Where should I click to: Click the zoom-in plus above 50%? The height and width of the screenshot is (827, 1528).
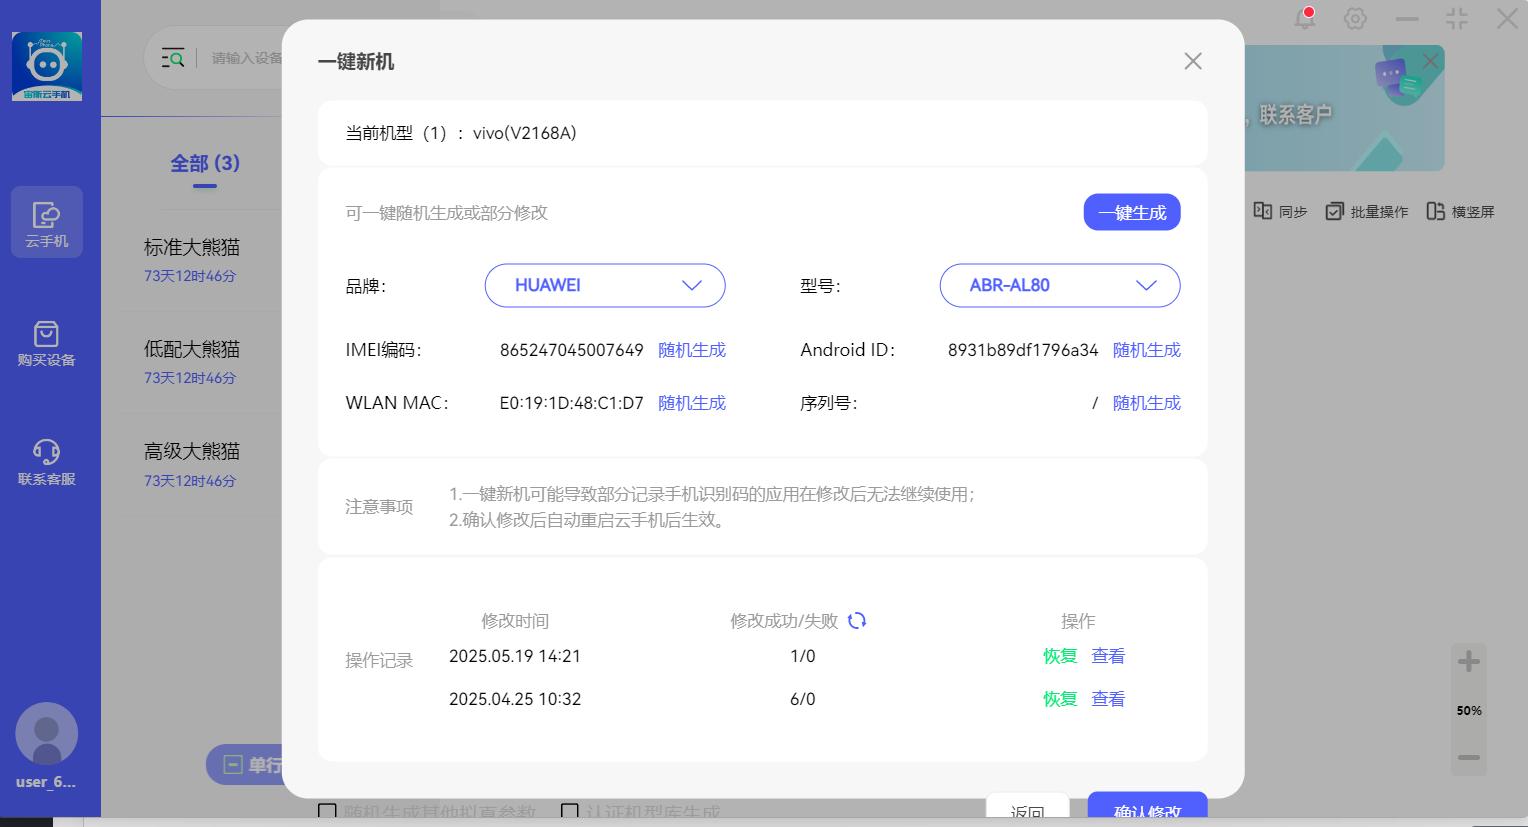[x=1468, y=661]
